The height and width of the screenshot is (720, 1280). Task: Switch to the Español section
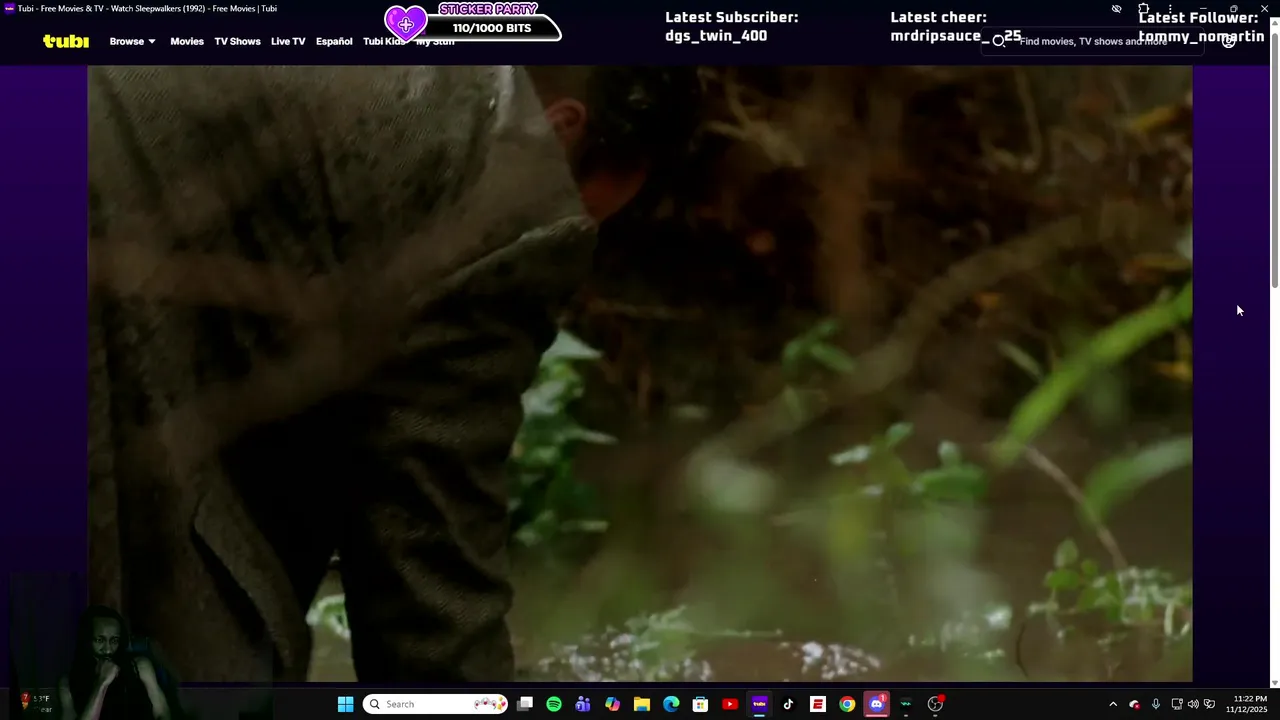pos(334,41)
